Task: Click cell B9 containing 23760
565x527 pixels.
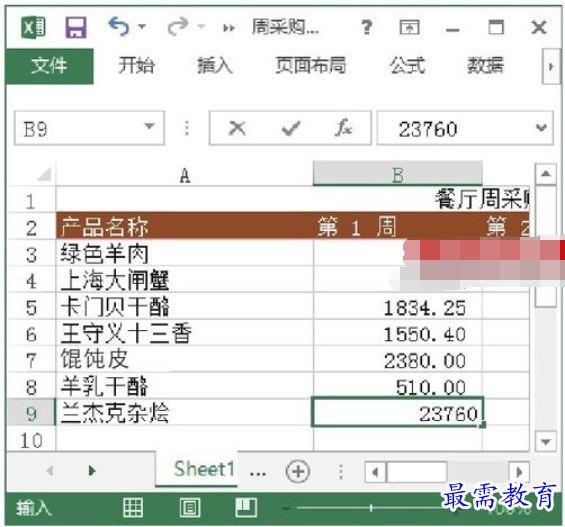Action: [398, 412]
